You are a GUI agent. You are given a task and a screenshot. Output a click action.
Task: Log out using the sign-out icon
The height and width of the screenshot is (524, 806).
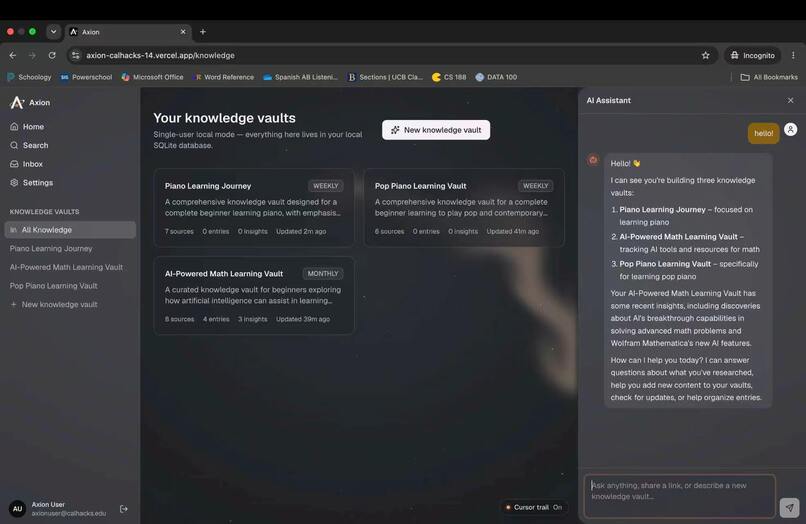coord(123,509)
